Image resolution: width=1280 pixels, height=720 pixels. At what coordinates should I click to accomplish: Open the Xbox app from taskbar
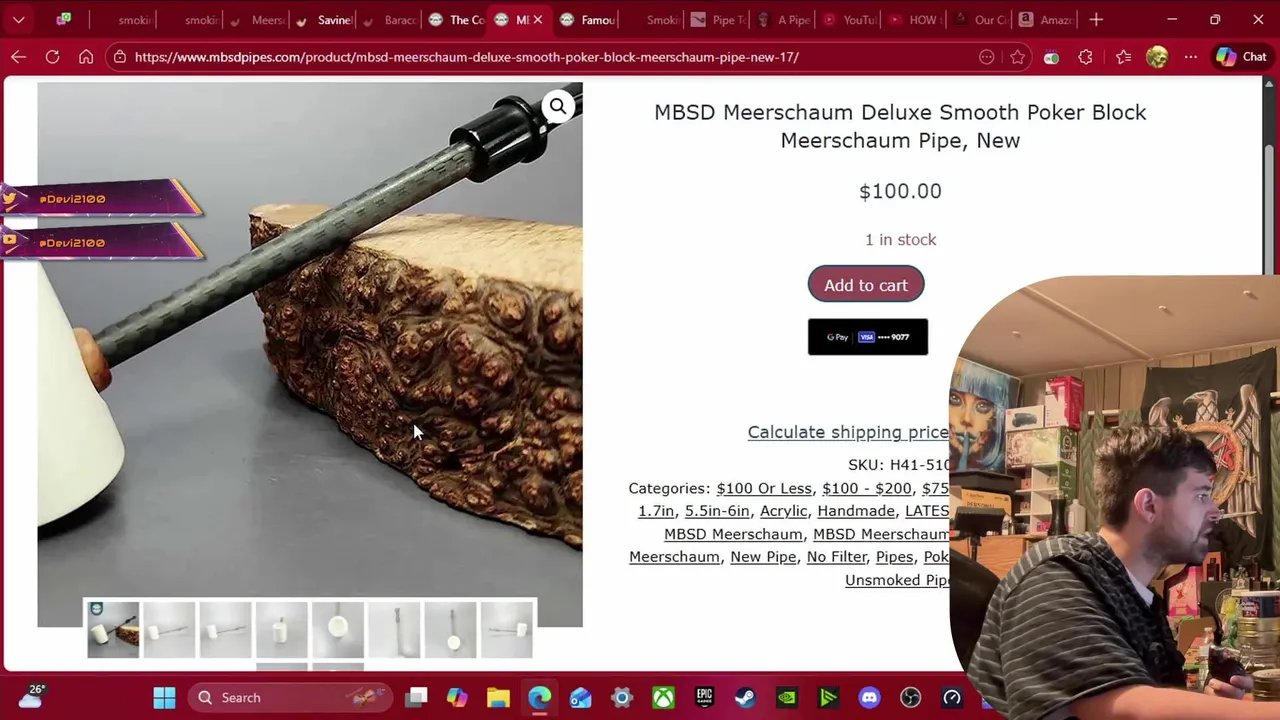pyautogui.click(x=663, y=697)
